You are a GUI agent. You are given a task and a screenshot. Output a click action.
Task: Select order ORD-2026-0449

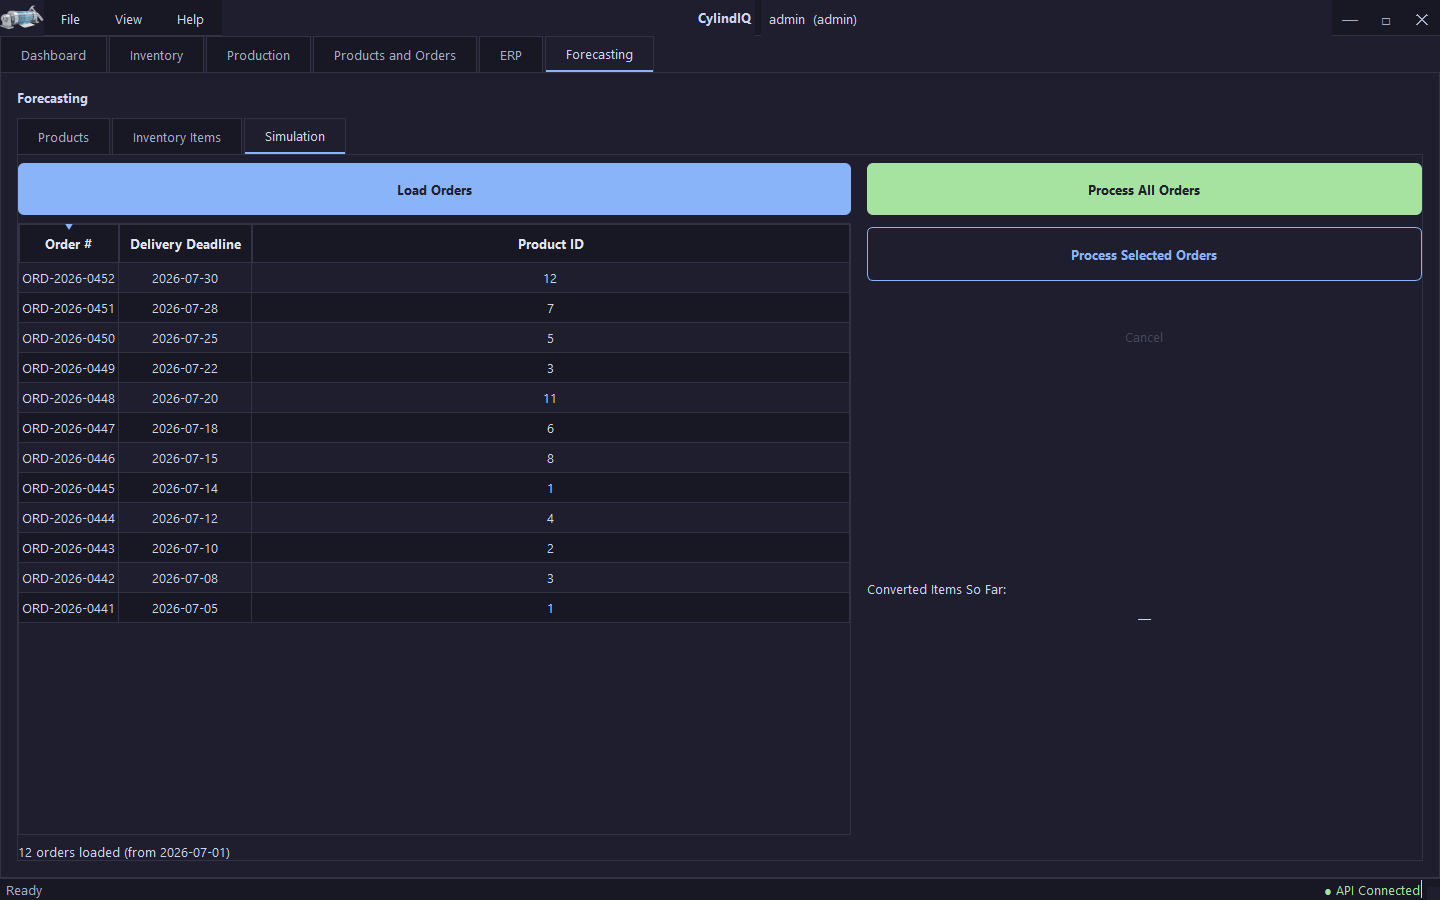[69, 368]
